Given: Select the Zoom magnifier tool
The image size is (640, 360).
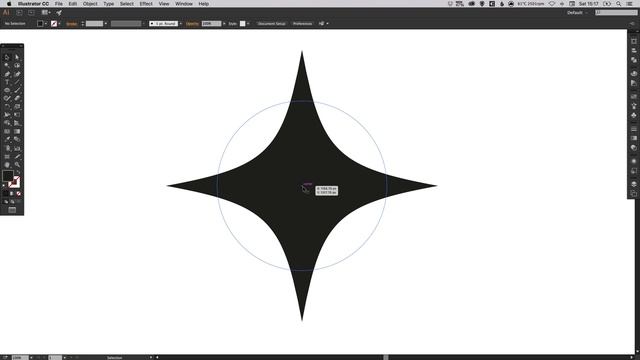Looking at the screenshot, I should pos(17,165).
